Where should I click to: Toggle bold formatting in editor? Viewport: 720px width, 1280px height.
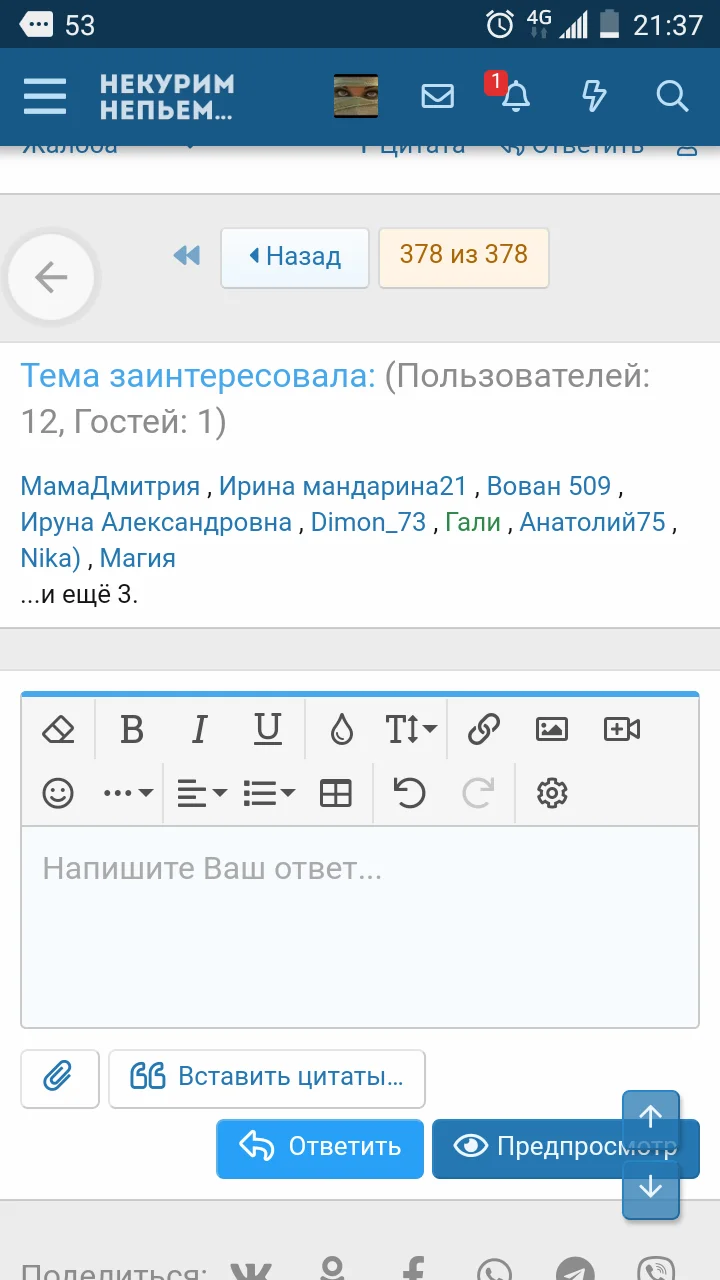132,730
